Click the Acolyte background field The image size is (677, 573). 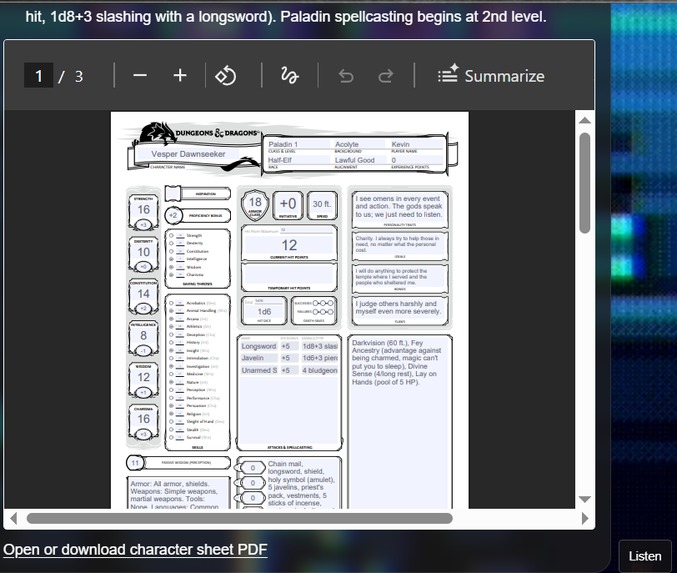click(359, 144)
